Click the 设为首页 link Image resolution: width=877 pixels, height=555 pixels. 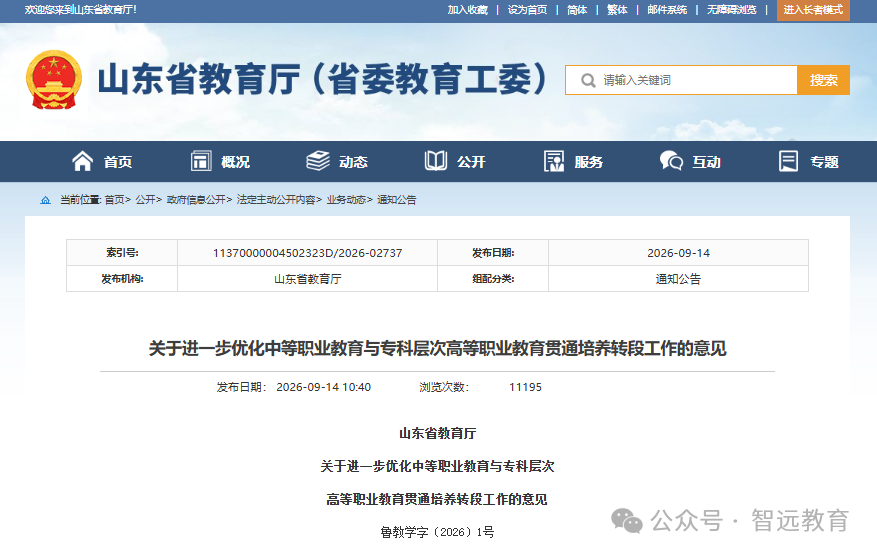[x=527, y=10]
